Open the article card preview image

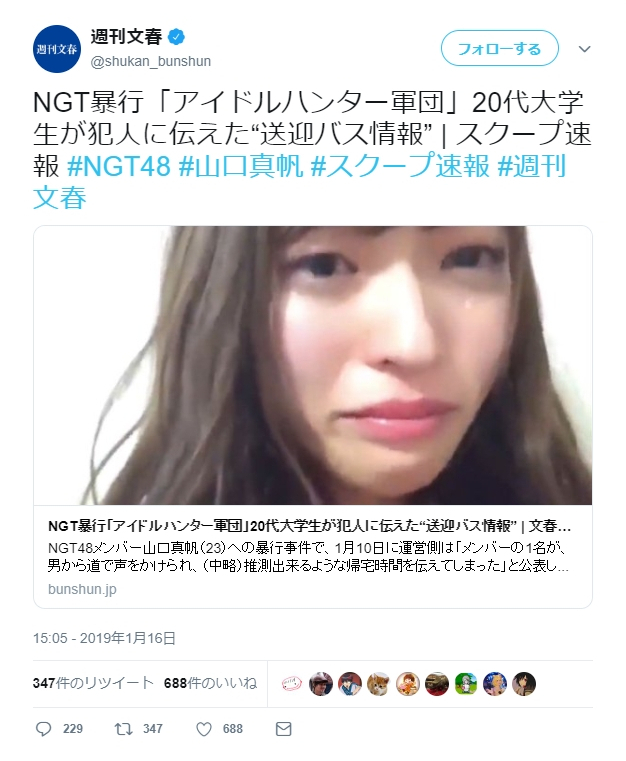point(313,365)
